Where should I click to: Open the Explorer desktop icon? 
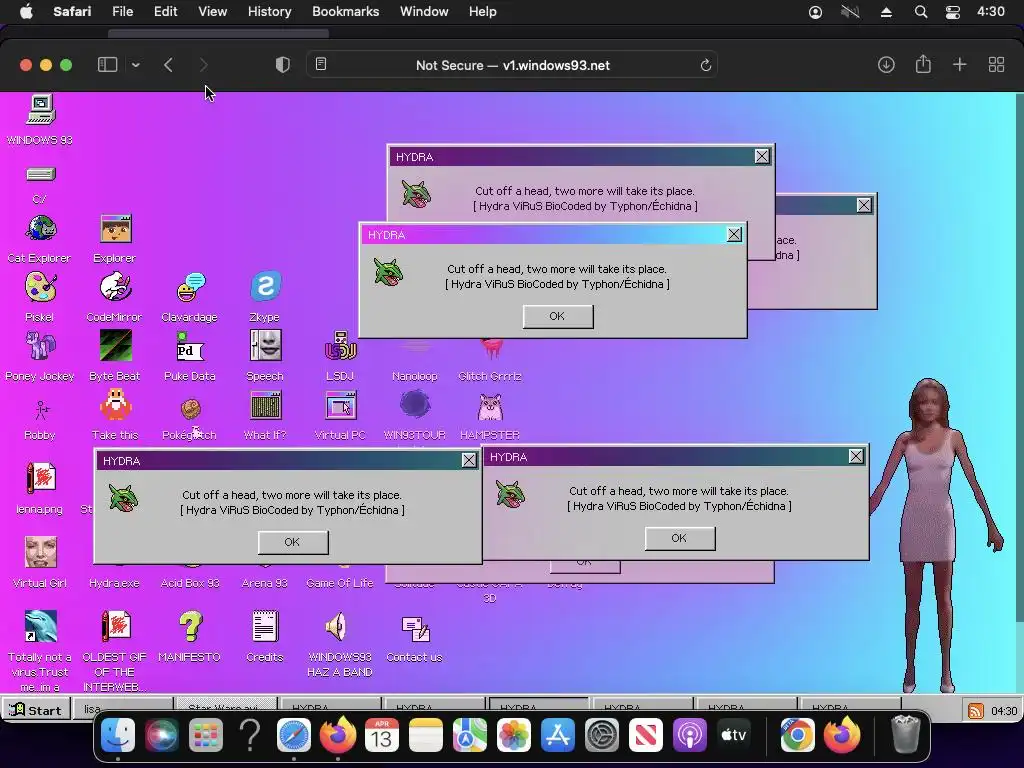[116, 229]
